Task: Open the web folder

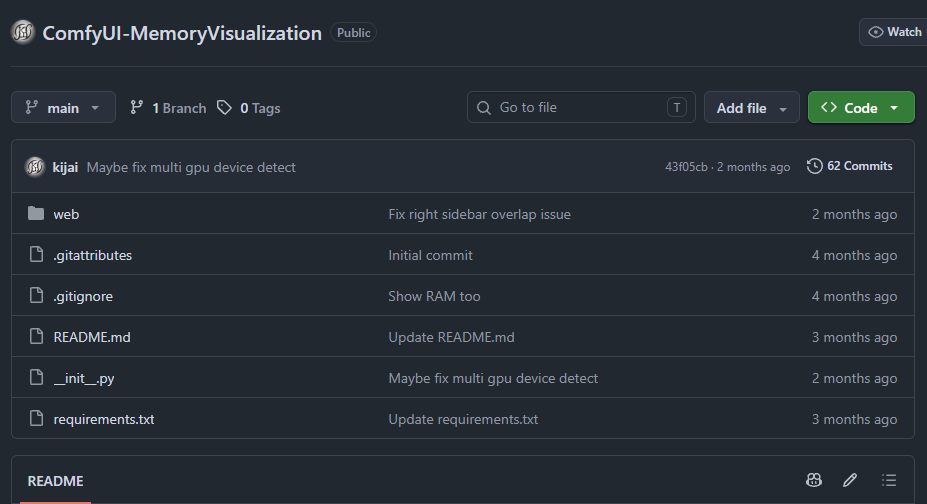Action: (x=66, y=214)
